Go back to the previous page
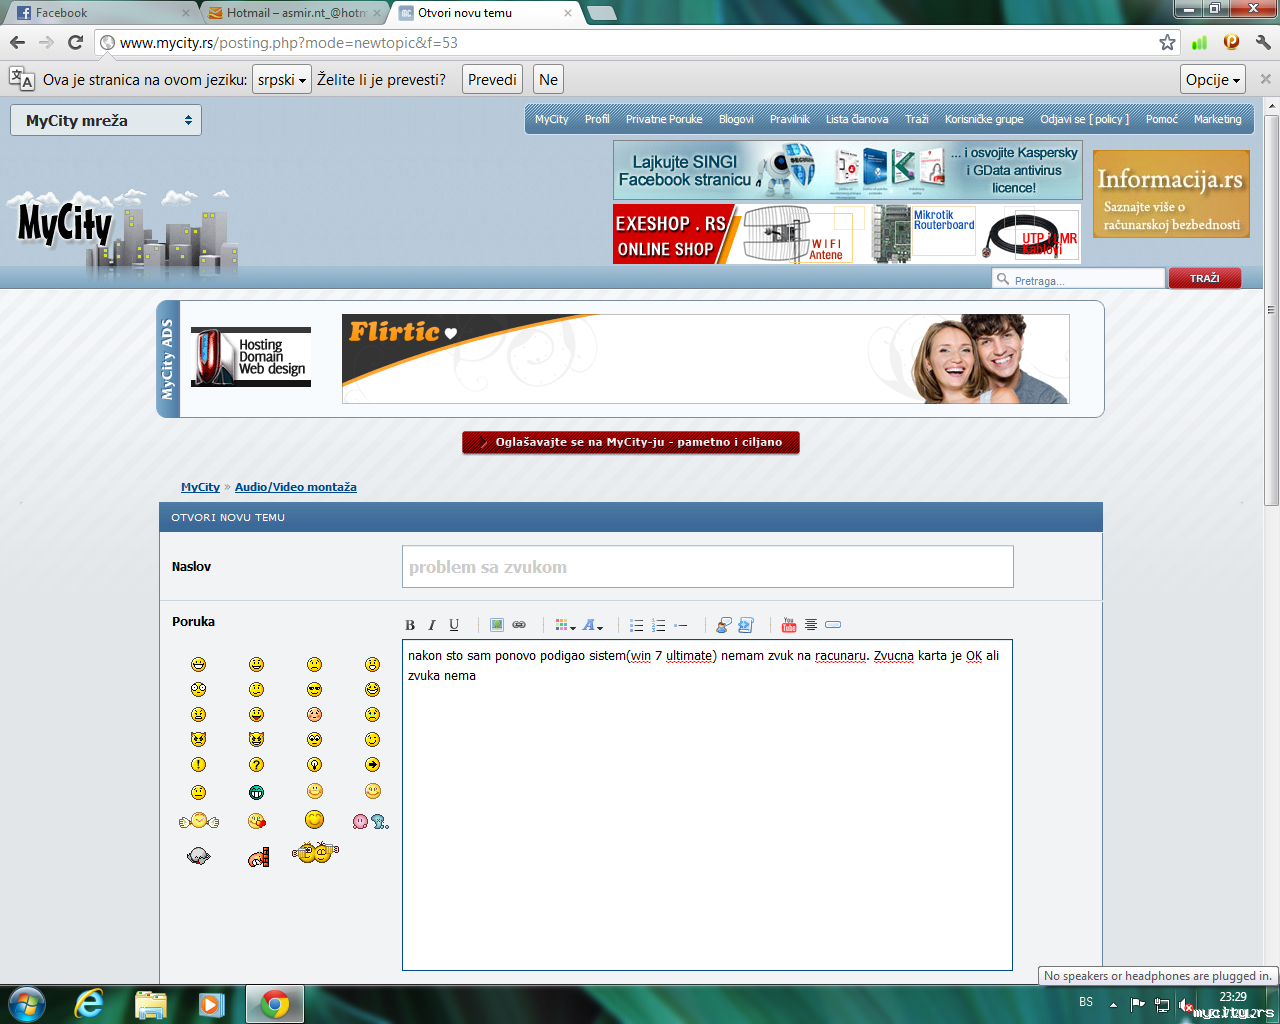The width and height of the screenshot is (1280, 1024). [x=17, y=42]
